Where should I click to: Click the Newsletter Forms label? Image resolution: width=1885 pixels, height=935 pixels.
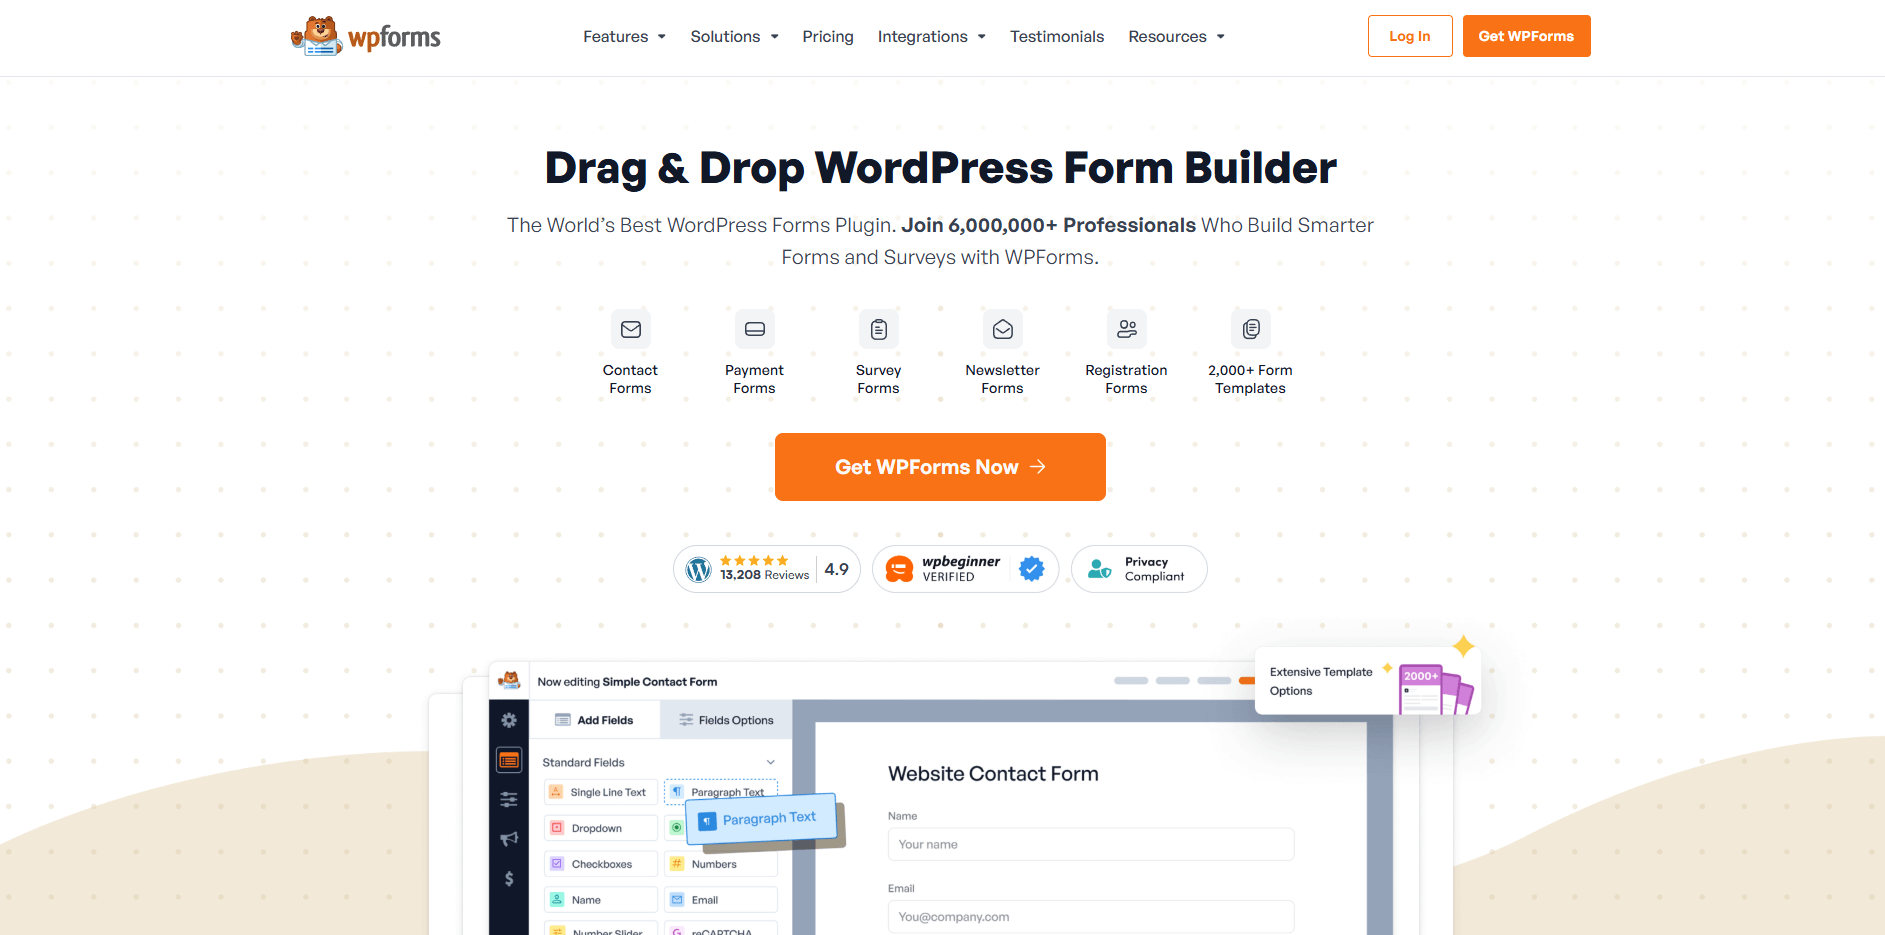pyautogui.click(x=1002, y=379)
